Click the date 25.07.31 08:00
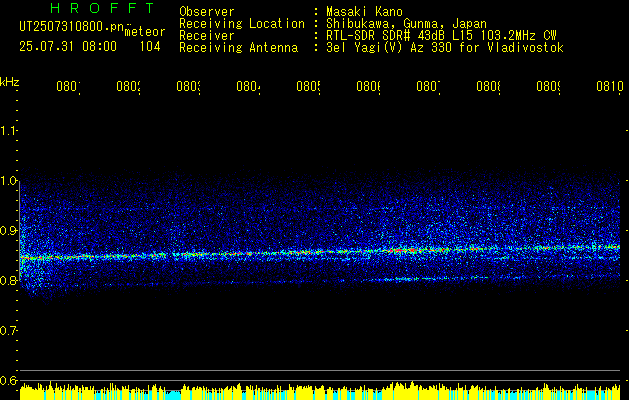The height and width of the screenshot is (400, 629). (68, 47)
